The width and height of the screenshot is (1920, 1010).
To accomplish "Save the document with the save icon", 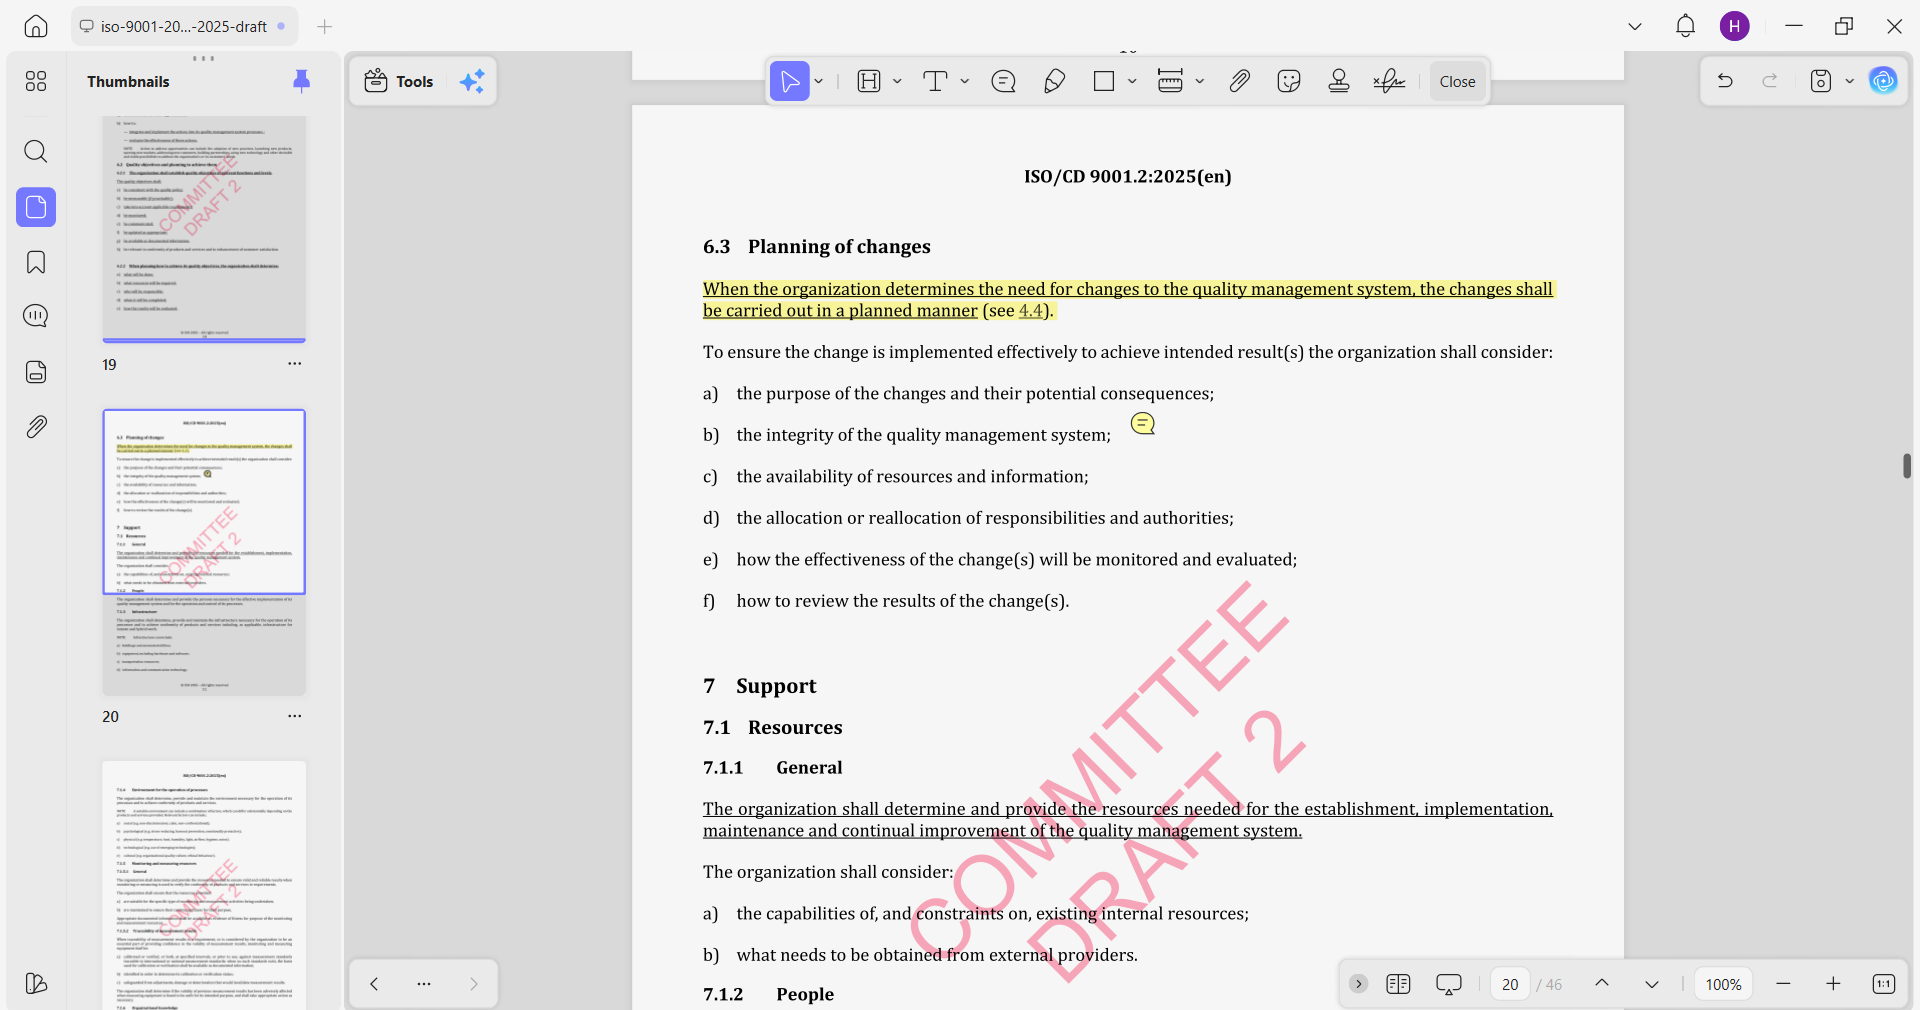I will click(x=1821, y=81).
